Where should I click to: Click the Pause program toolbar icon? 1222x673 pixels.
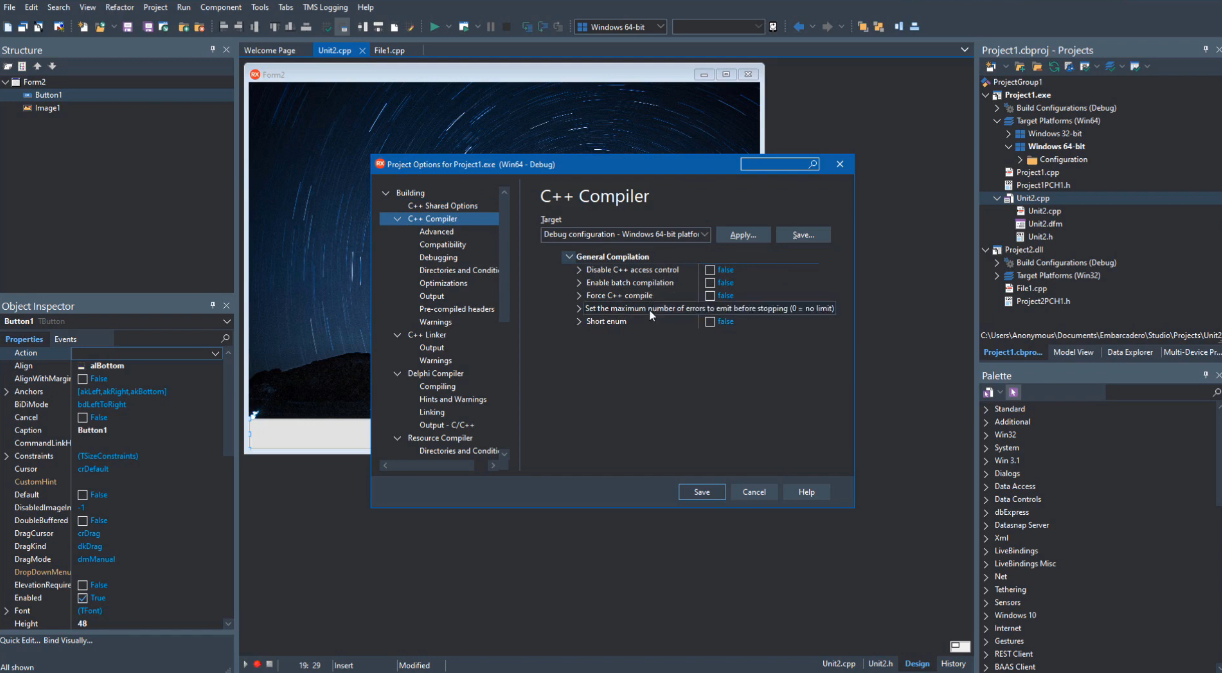(490, 27)
